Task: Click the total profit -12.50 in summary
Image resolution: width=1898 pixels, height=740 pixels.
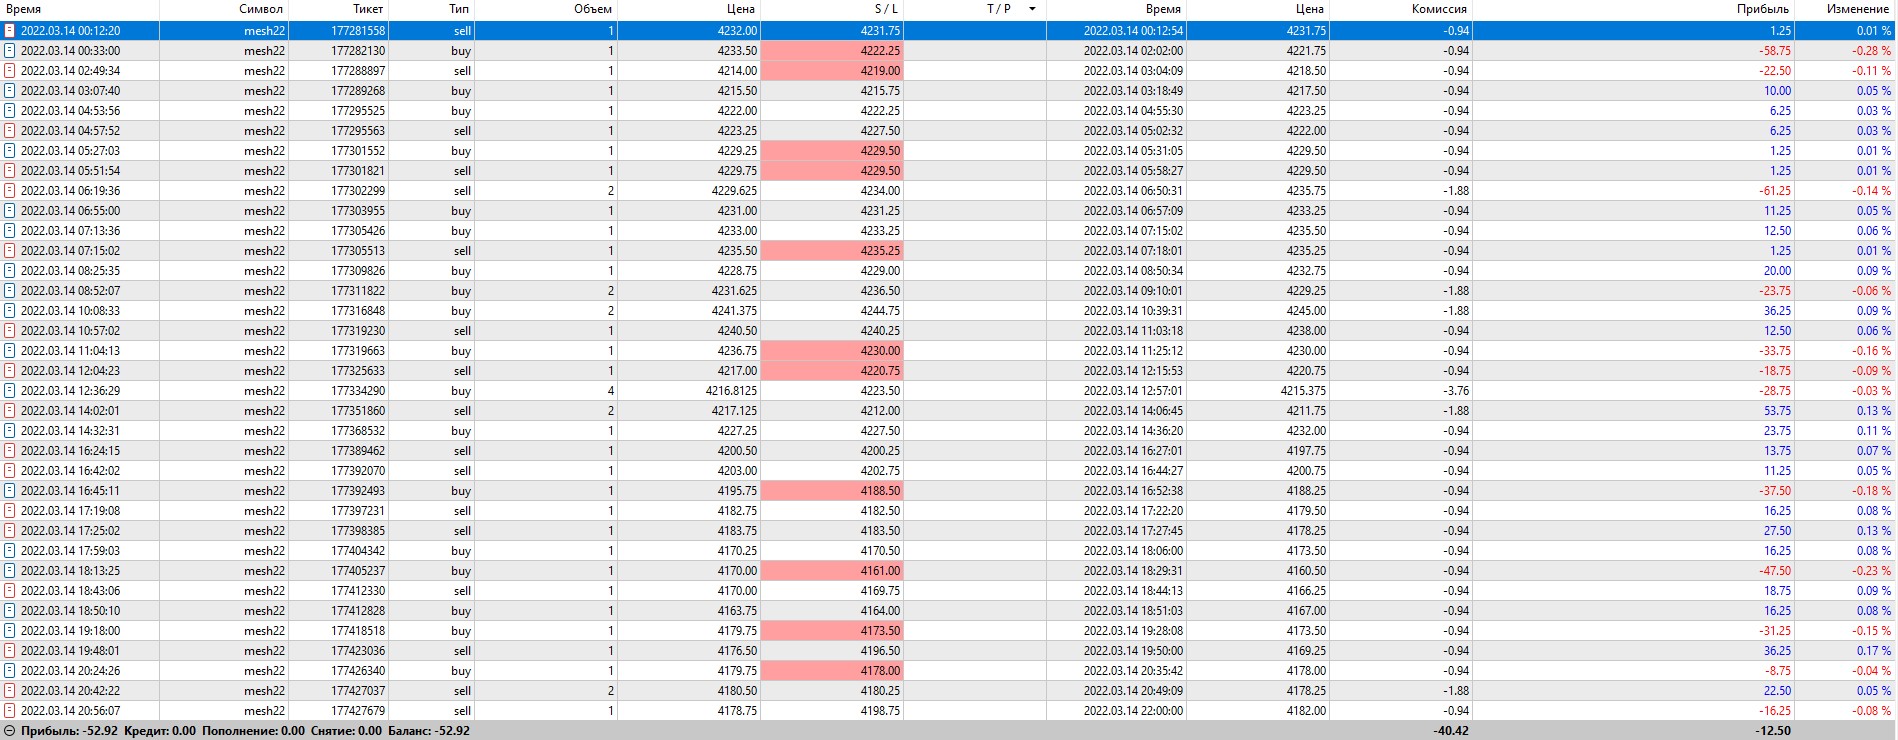Action: [x=1773, y=731]
